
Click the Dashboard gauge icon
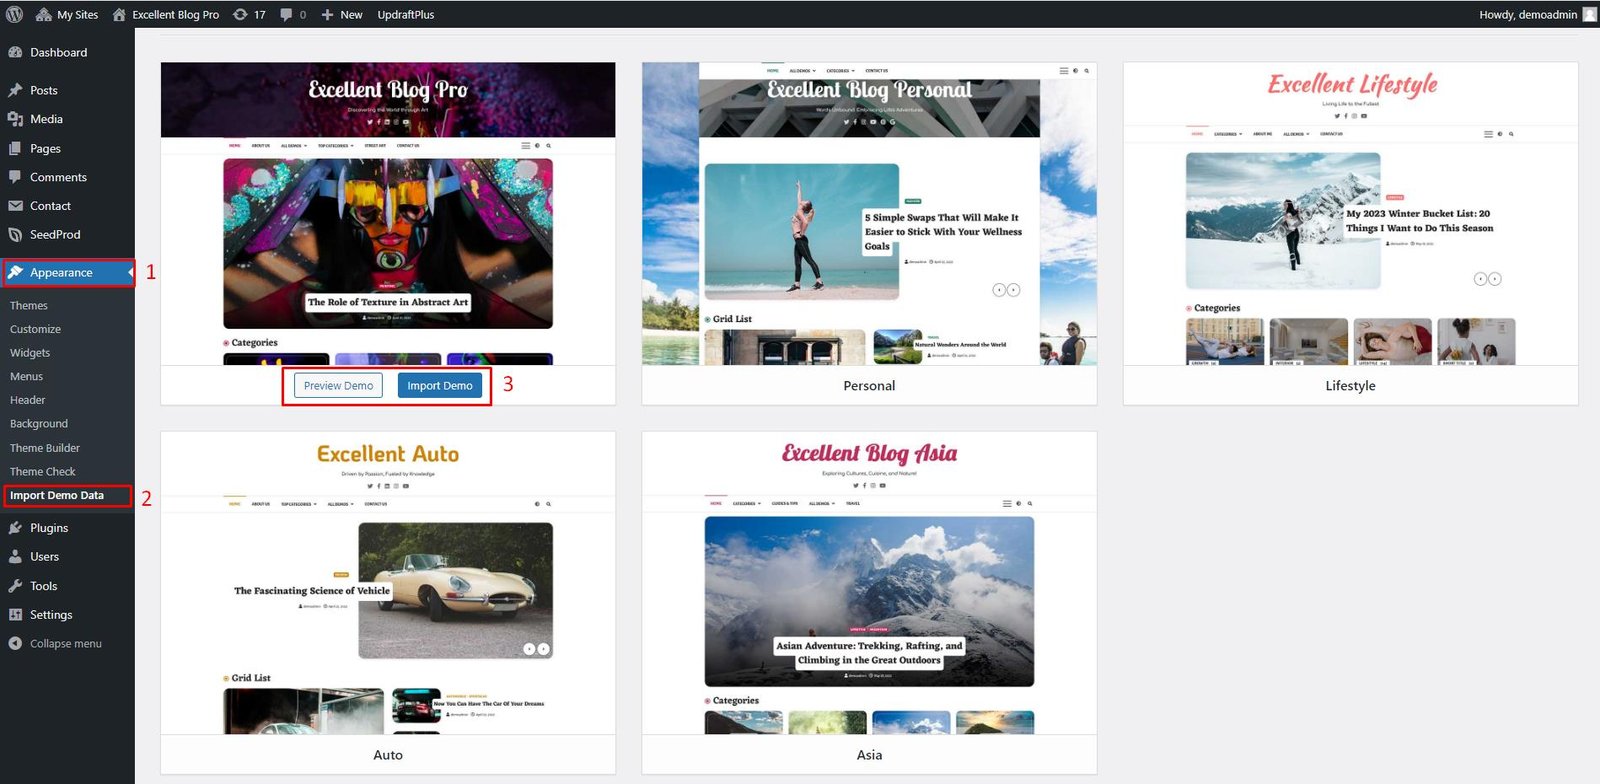tap(15, 52)
